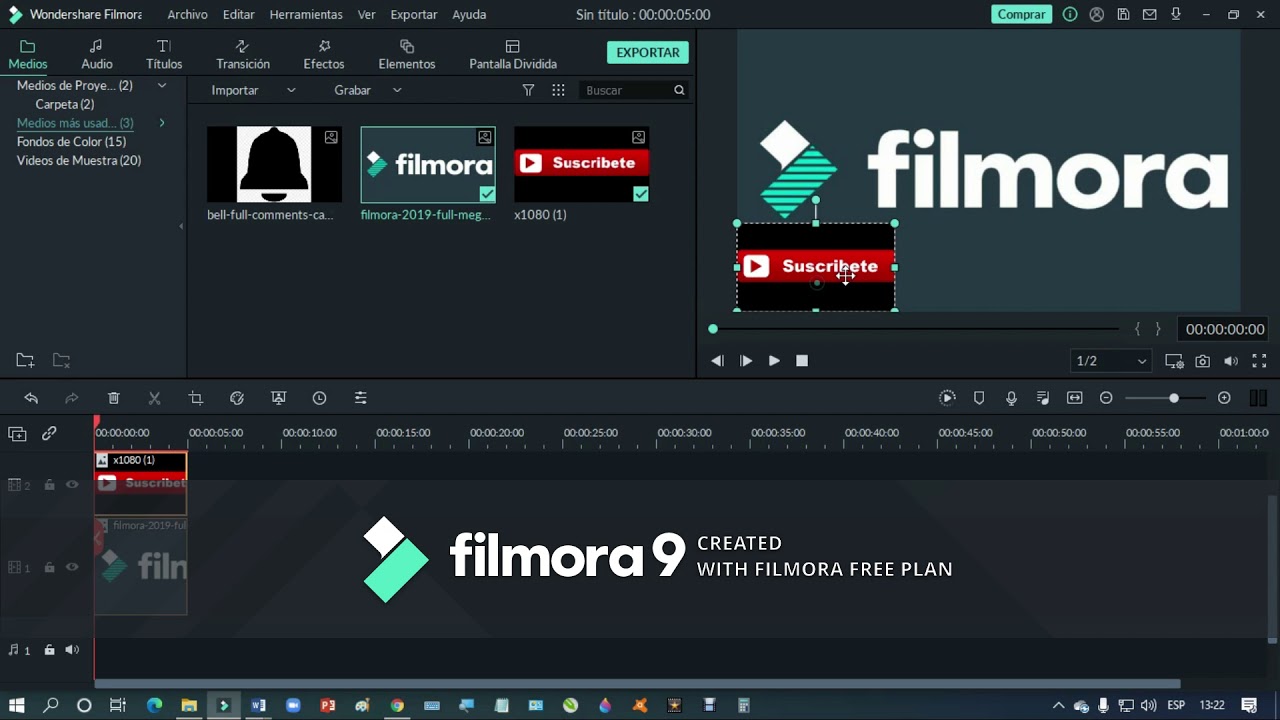1280x720 pixels.
Task: Click the redo arrow icon
Action: click(72, 398)
